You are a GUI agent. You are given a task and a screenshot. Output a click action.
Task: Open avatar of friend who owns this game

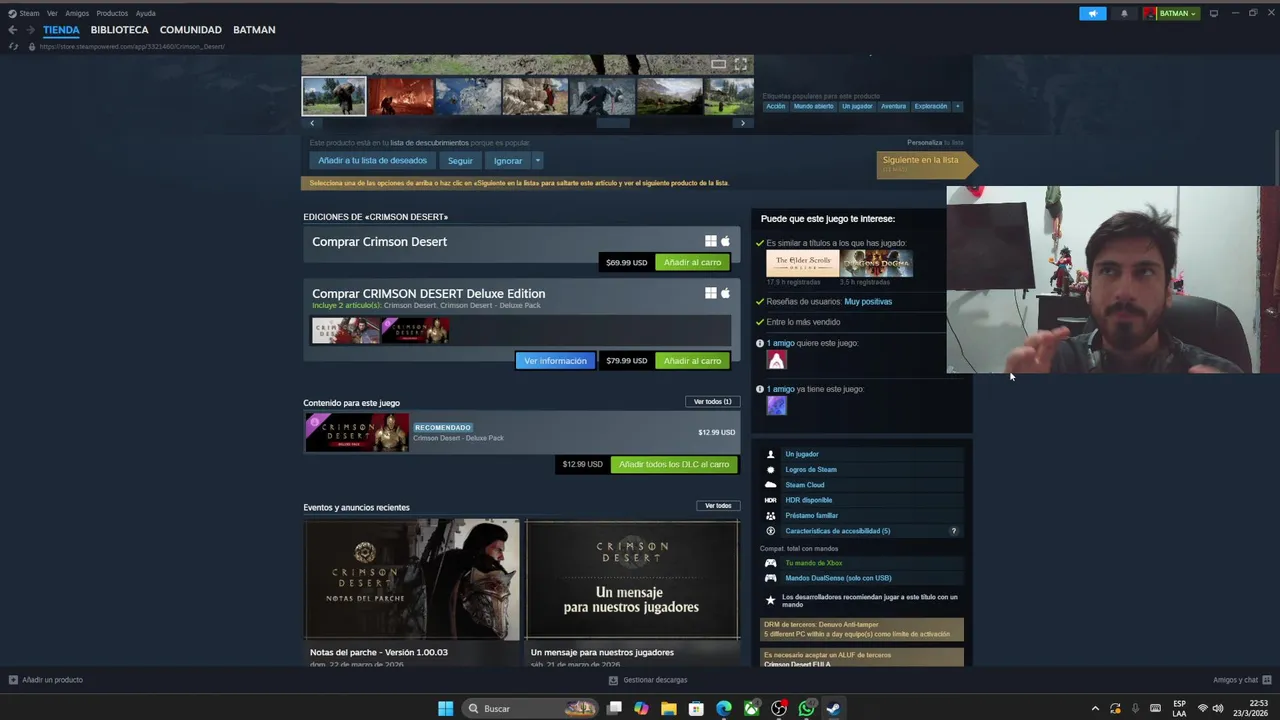[776, 405]
